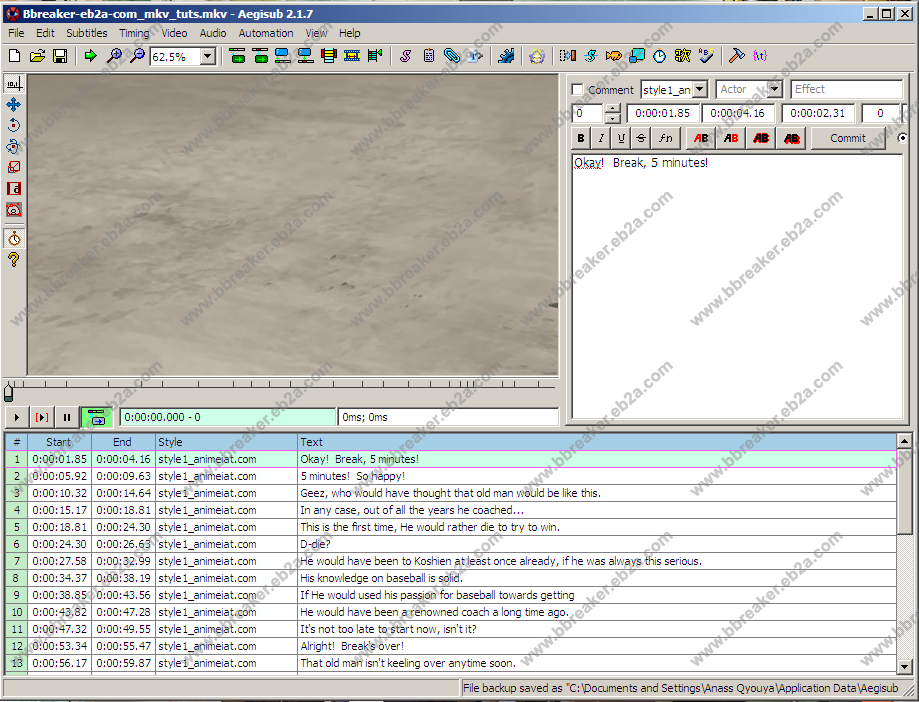Select the radio button beside Commit

point(903,139)
